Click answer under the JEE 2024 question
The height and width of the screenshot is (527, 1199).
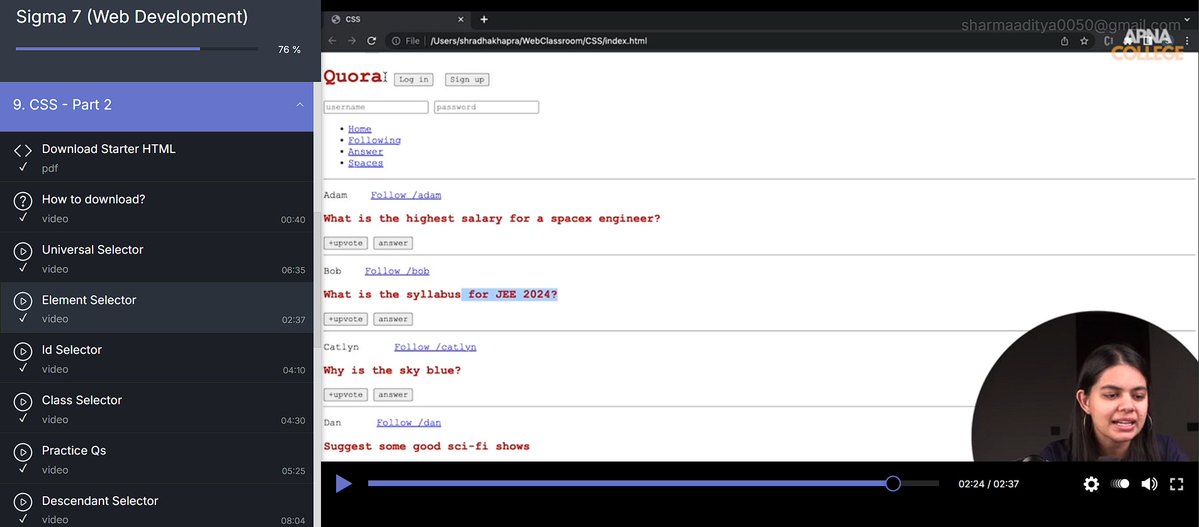(x=393, y=319)
